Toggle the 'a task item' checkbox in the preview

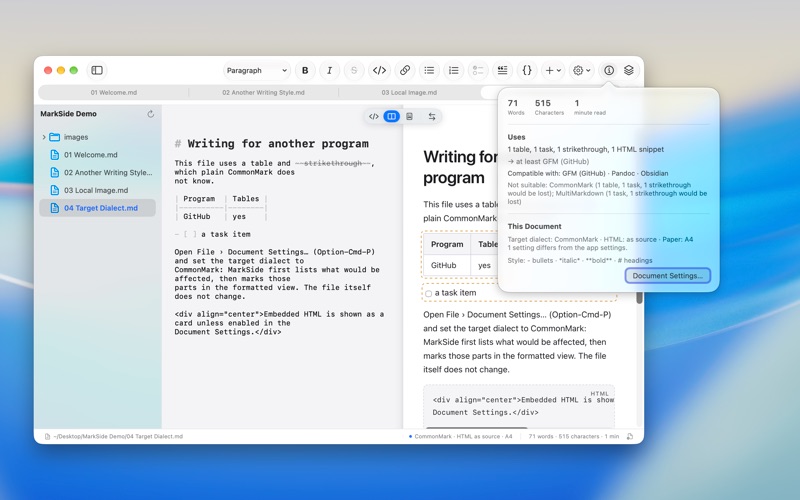pyautogui.click(x=429, y=293)
